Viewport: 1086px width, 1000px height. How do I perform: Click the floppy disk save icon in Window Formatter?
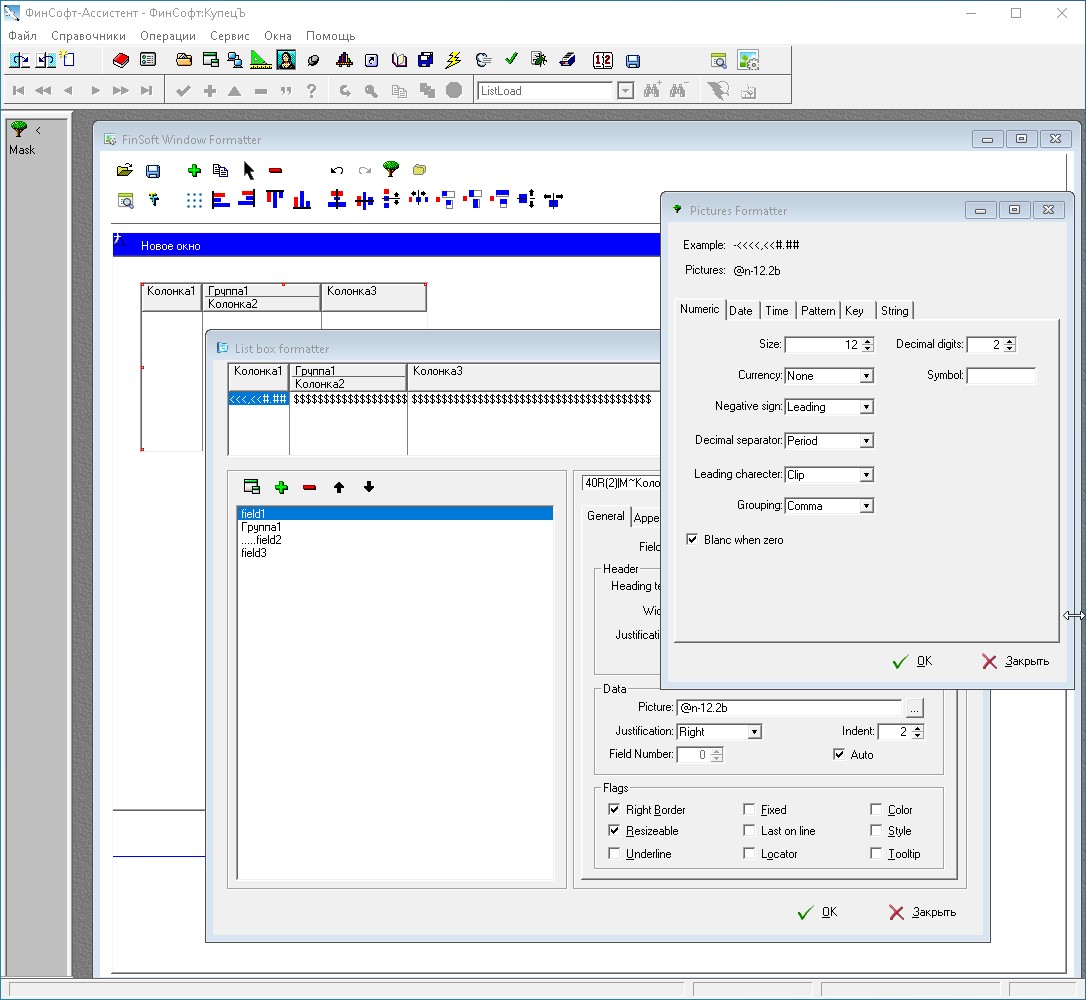tap(153, 171)
